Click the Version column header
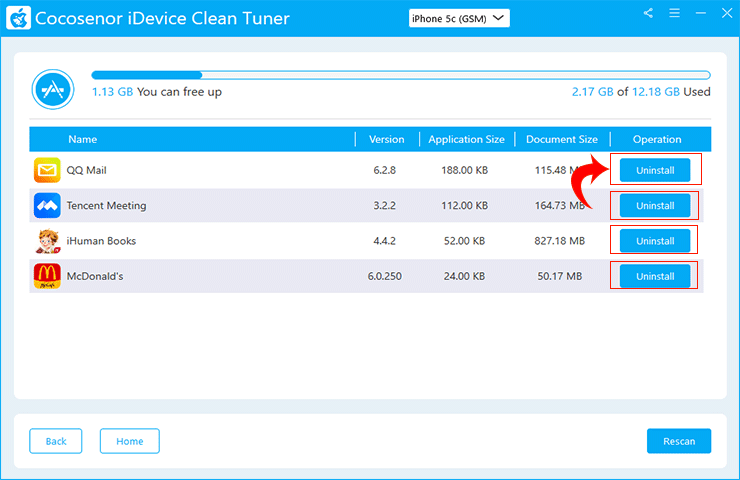 pos(387,139)
